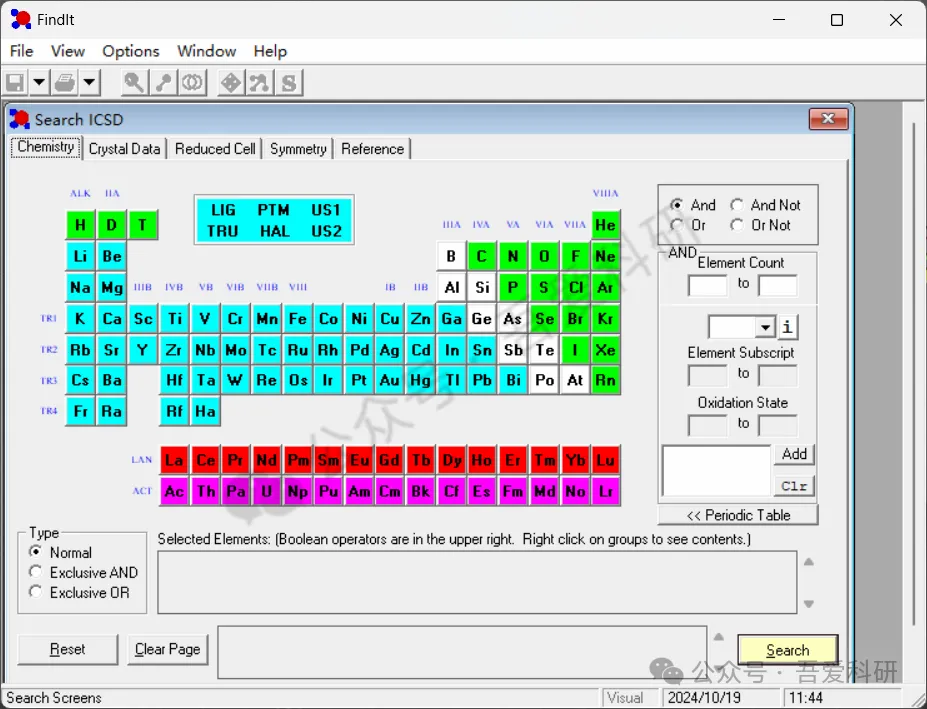Pick the Li element tile
Screen dimensions: 927x709
pyautogui.click(x=80, y=256)
